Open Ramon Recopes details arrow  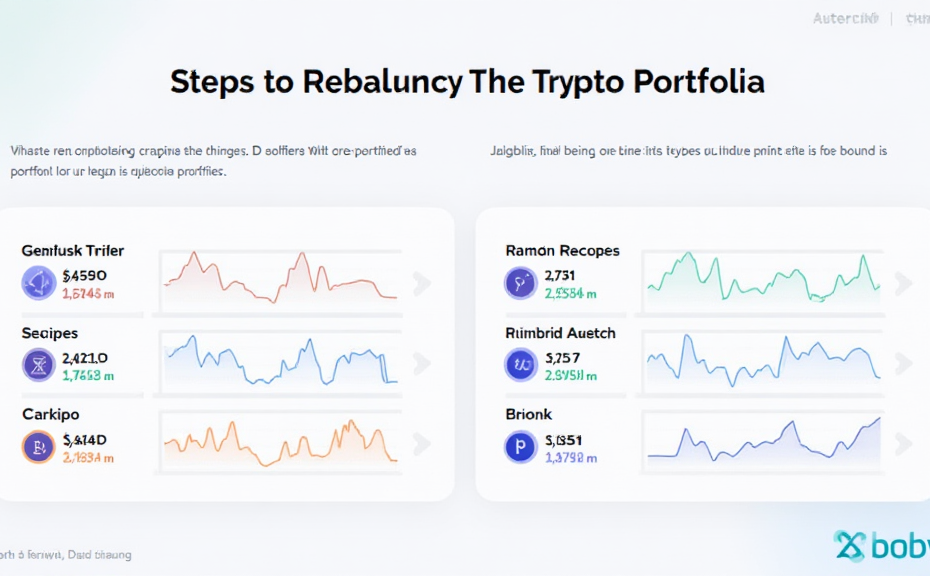click(904, 284)
